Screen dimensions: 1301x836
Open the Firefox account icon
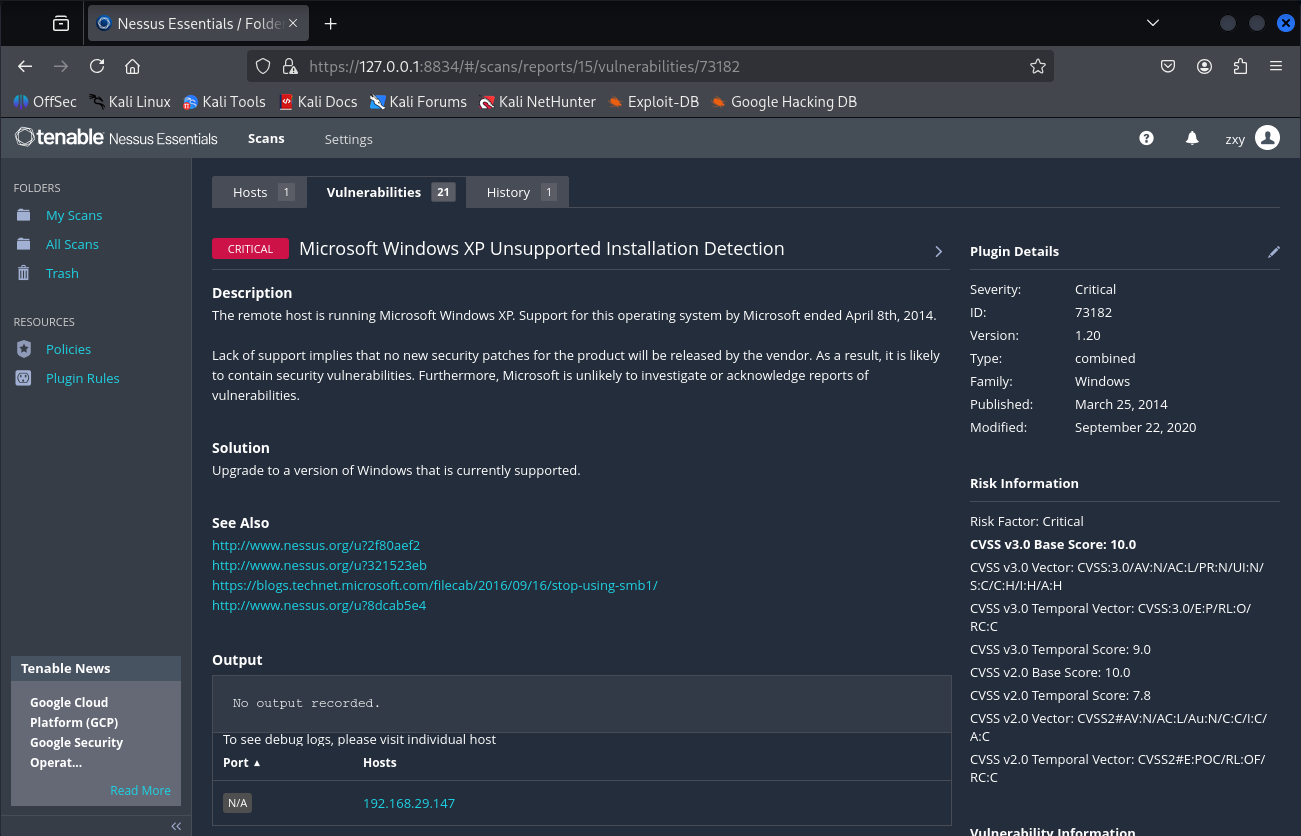pyautogui.click(x=1205, y=66)
